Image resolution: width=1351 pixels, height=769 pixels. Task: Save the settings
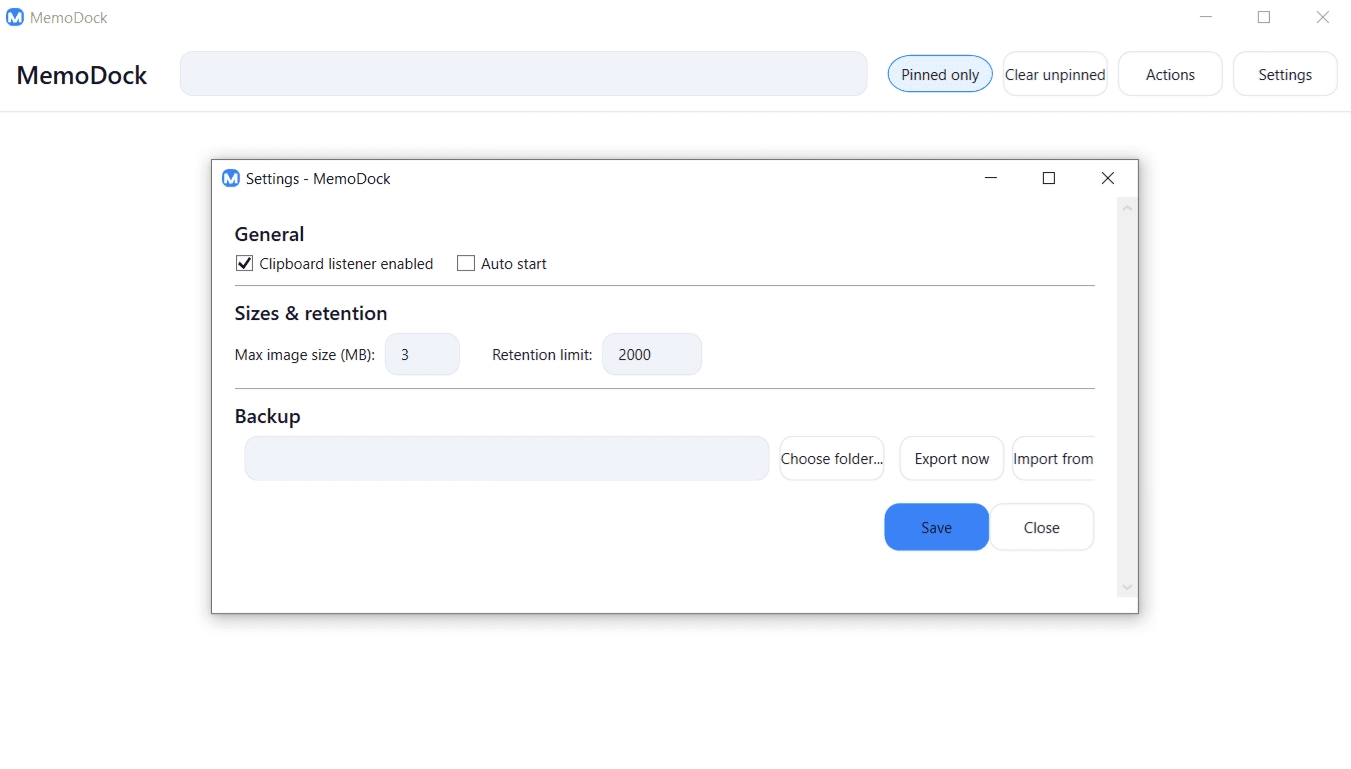[x=936, y=528]
